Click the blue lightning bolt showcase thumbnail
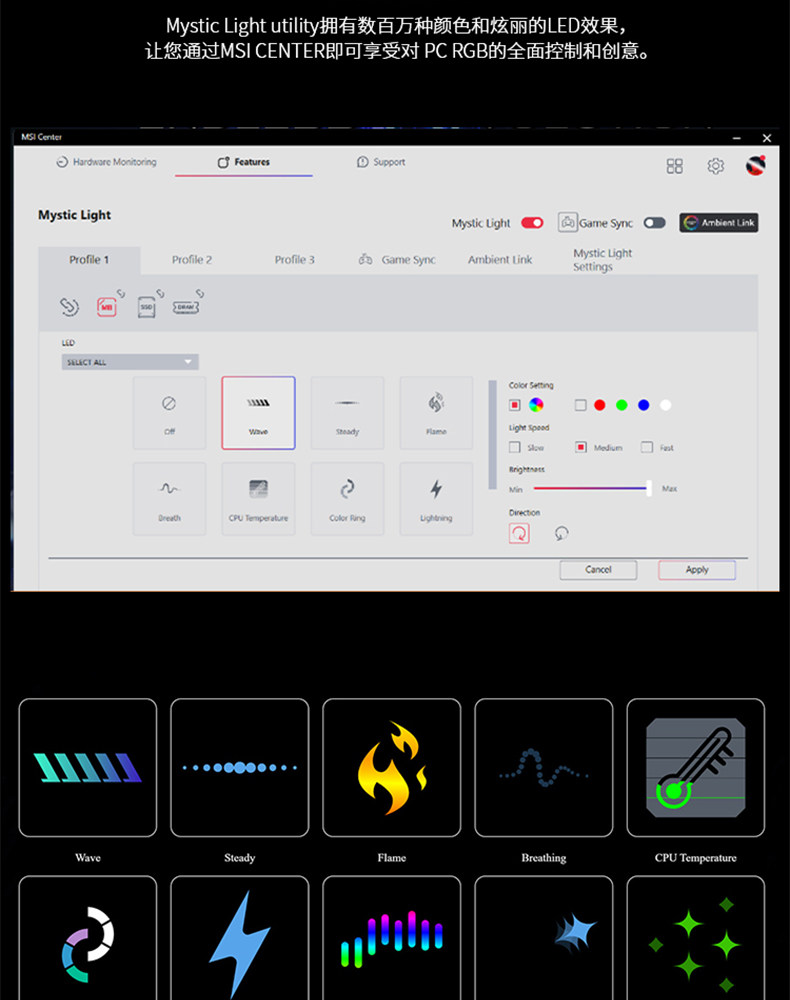The width and height of the screenshot is (790, 1000). click(240, 938)
